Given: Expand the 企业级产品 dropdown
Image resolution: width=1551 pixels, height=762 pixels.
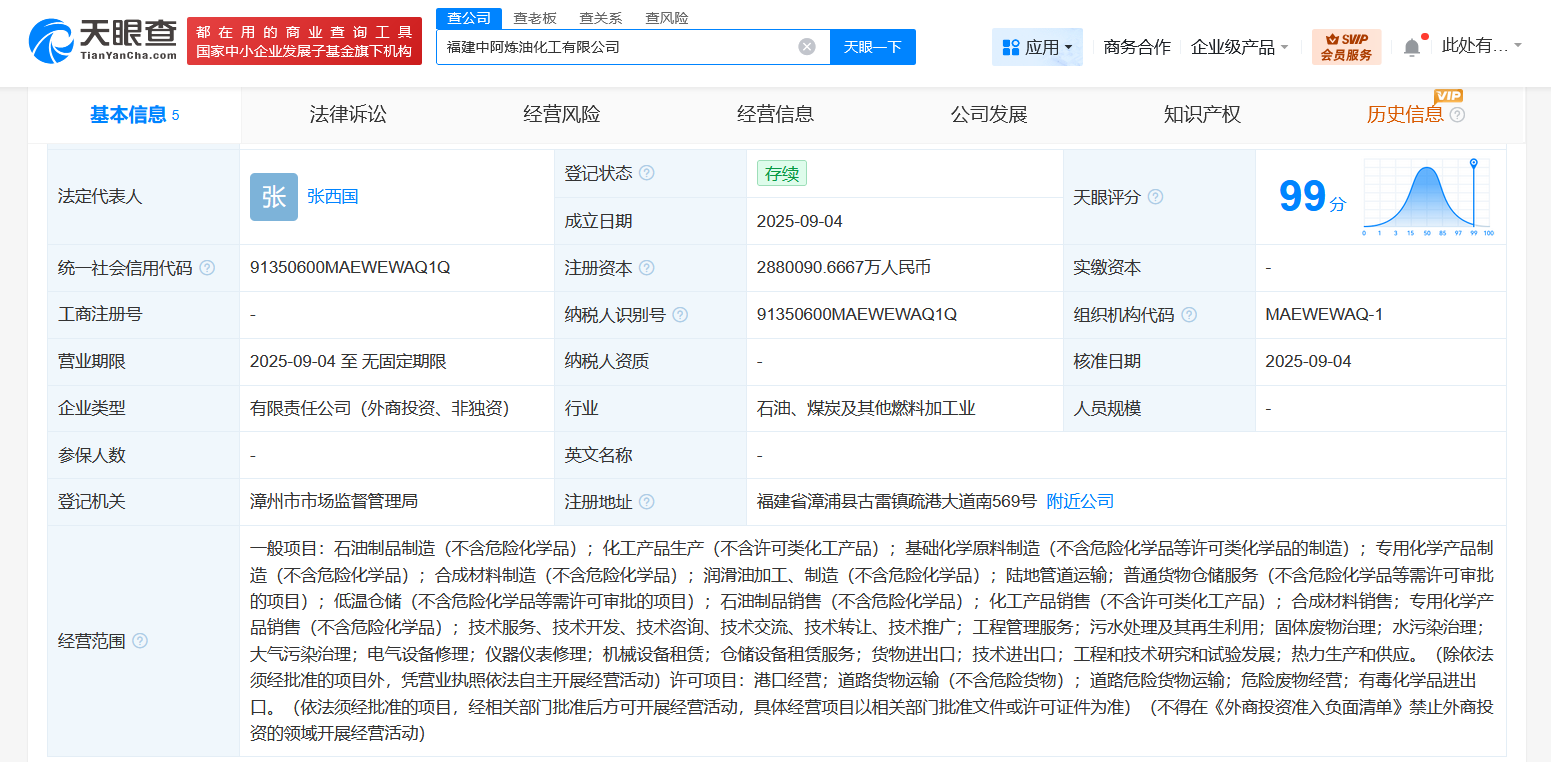Looking at the screenshot, I should point(1239,46).
